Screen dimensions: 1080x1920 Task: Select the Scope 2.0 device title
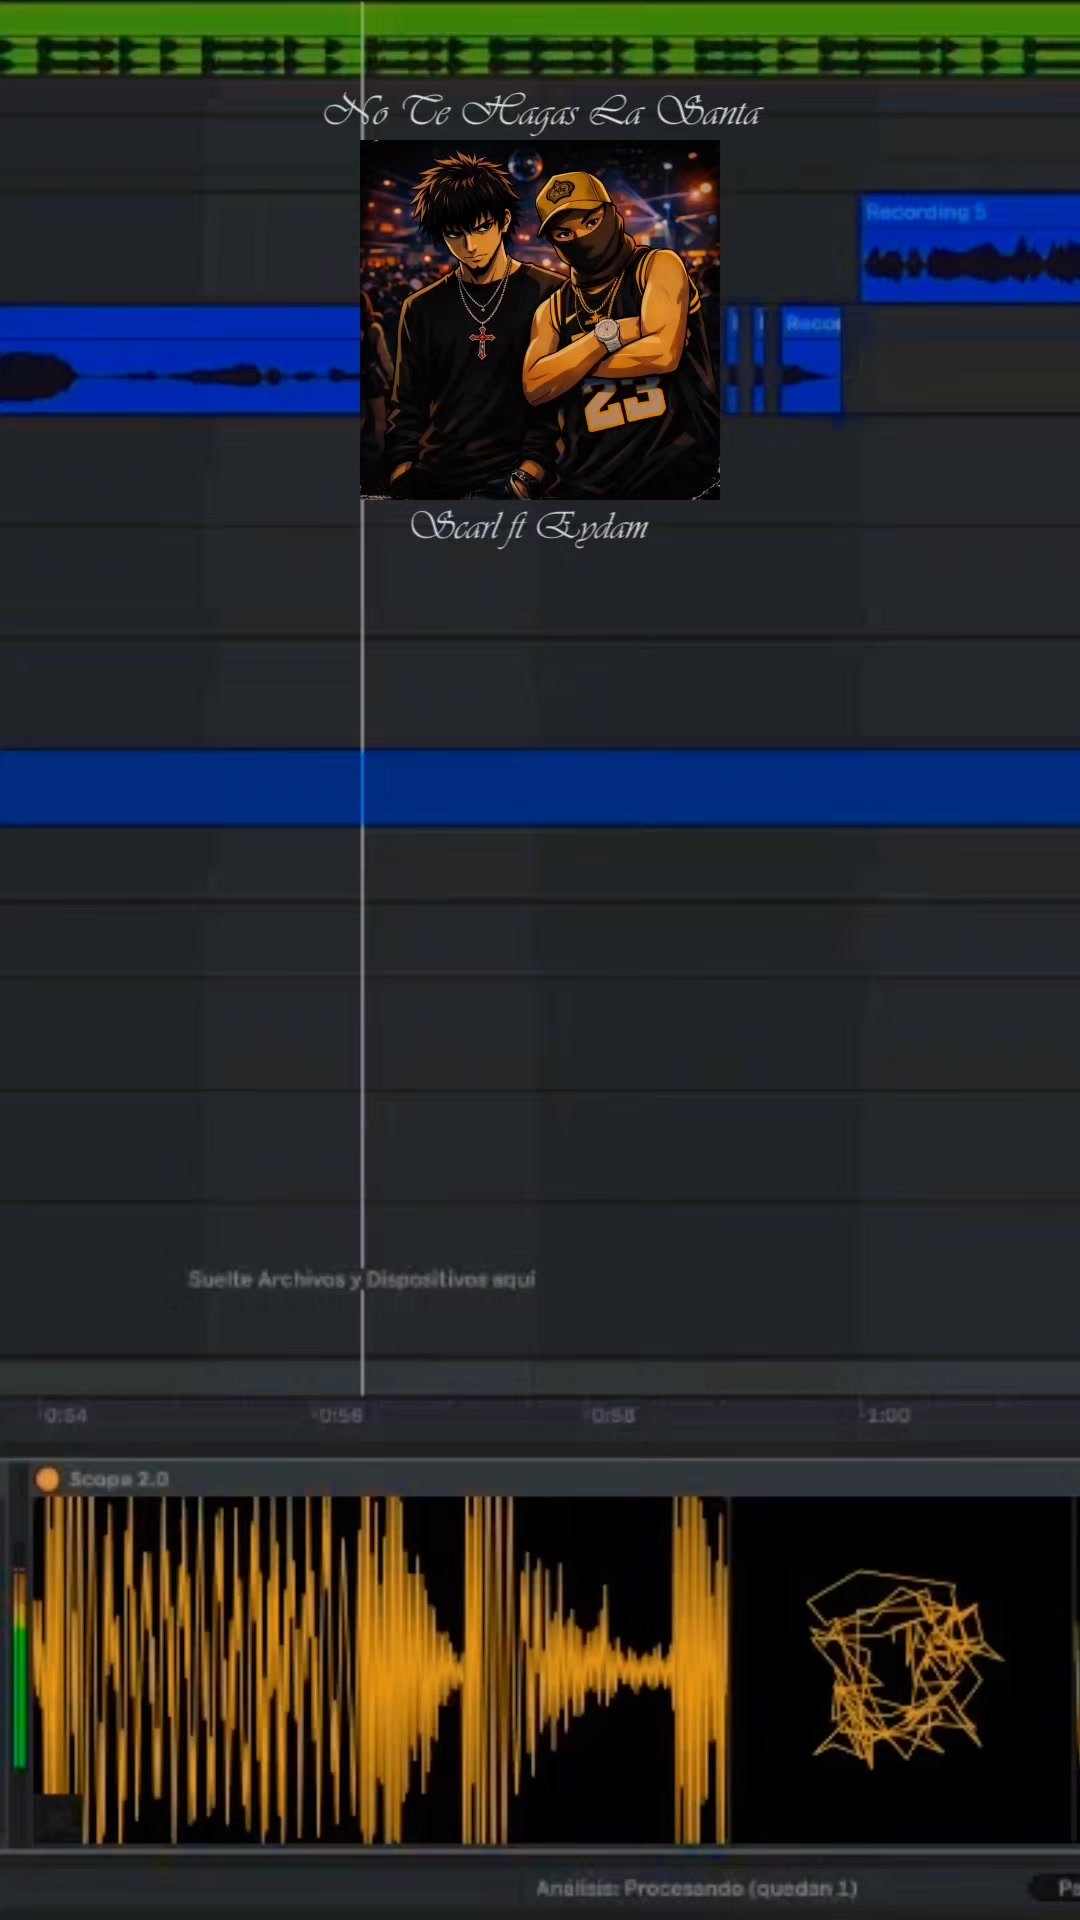[119, 1479]
